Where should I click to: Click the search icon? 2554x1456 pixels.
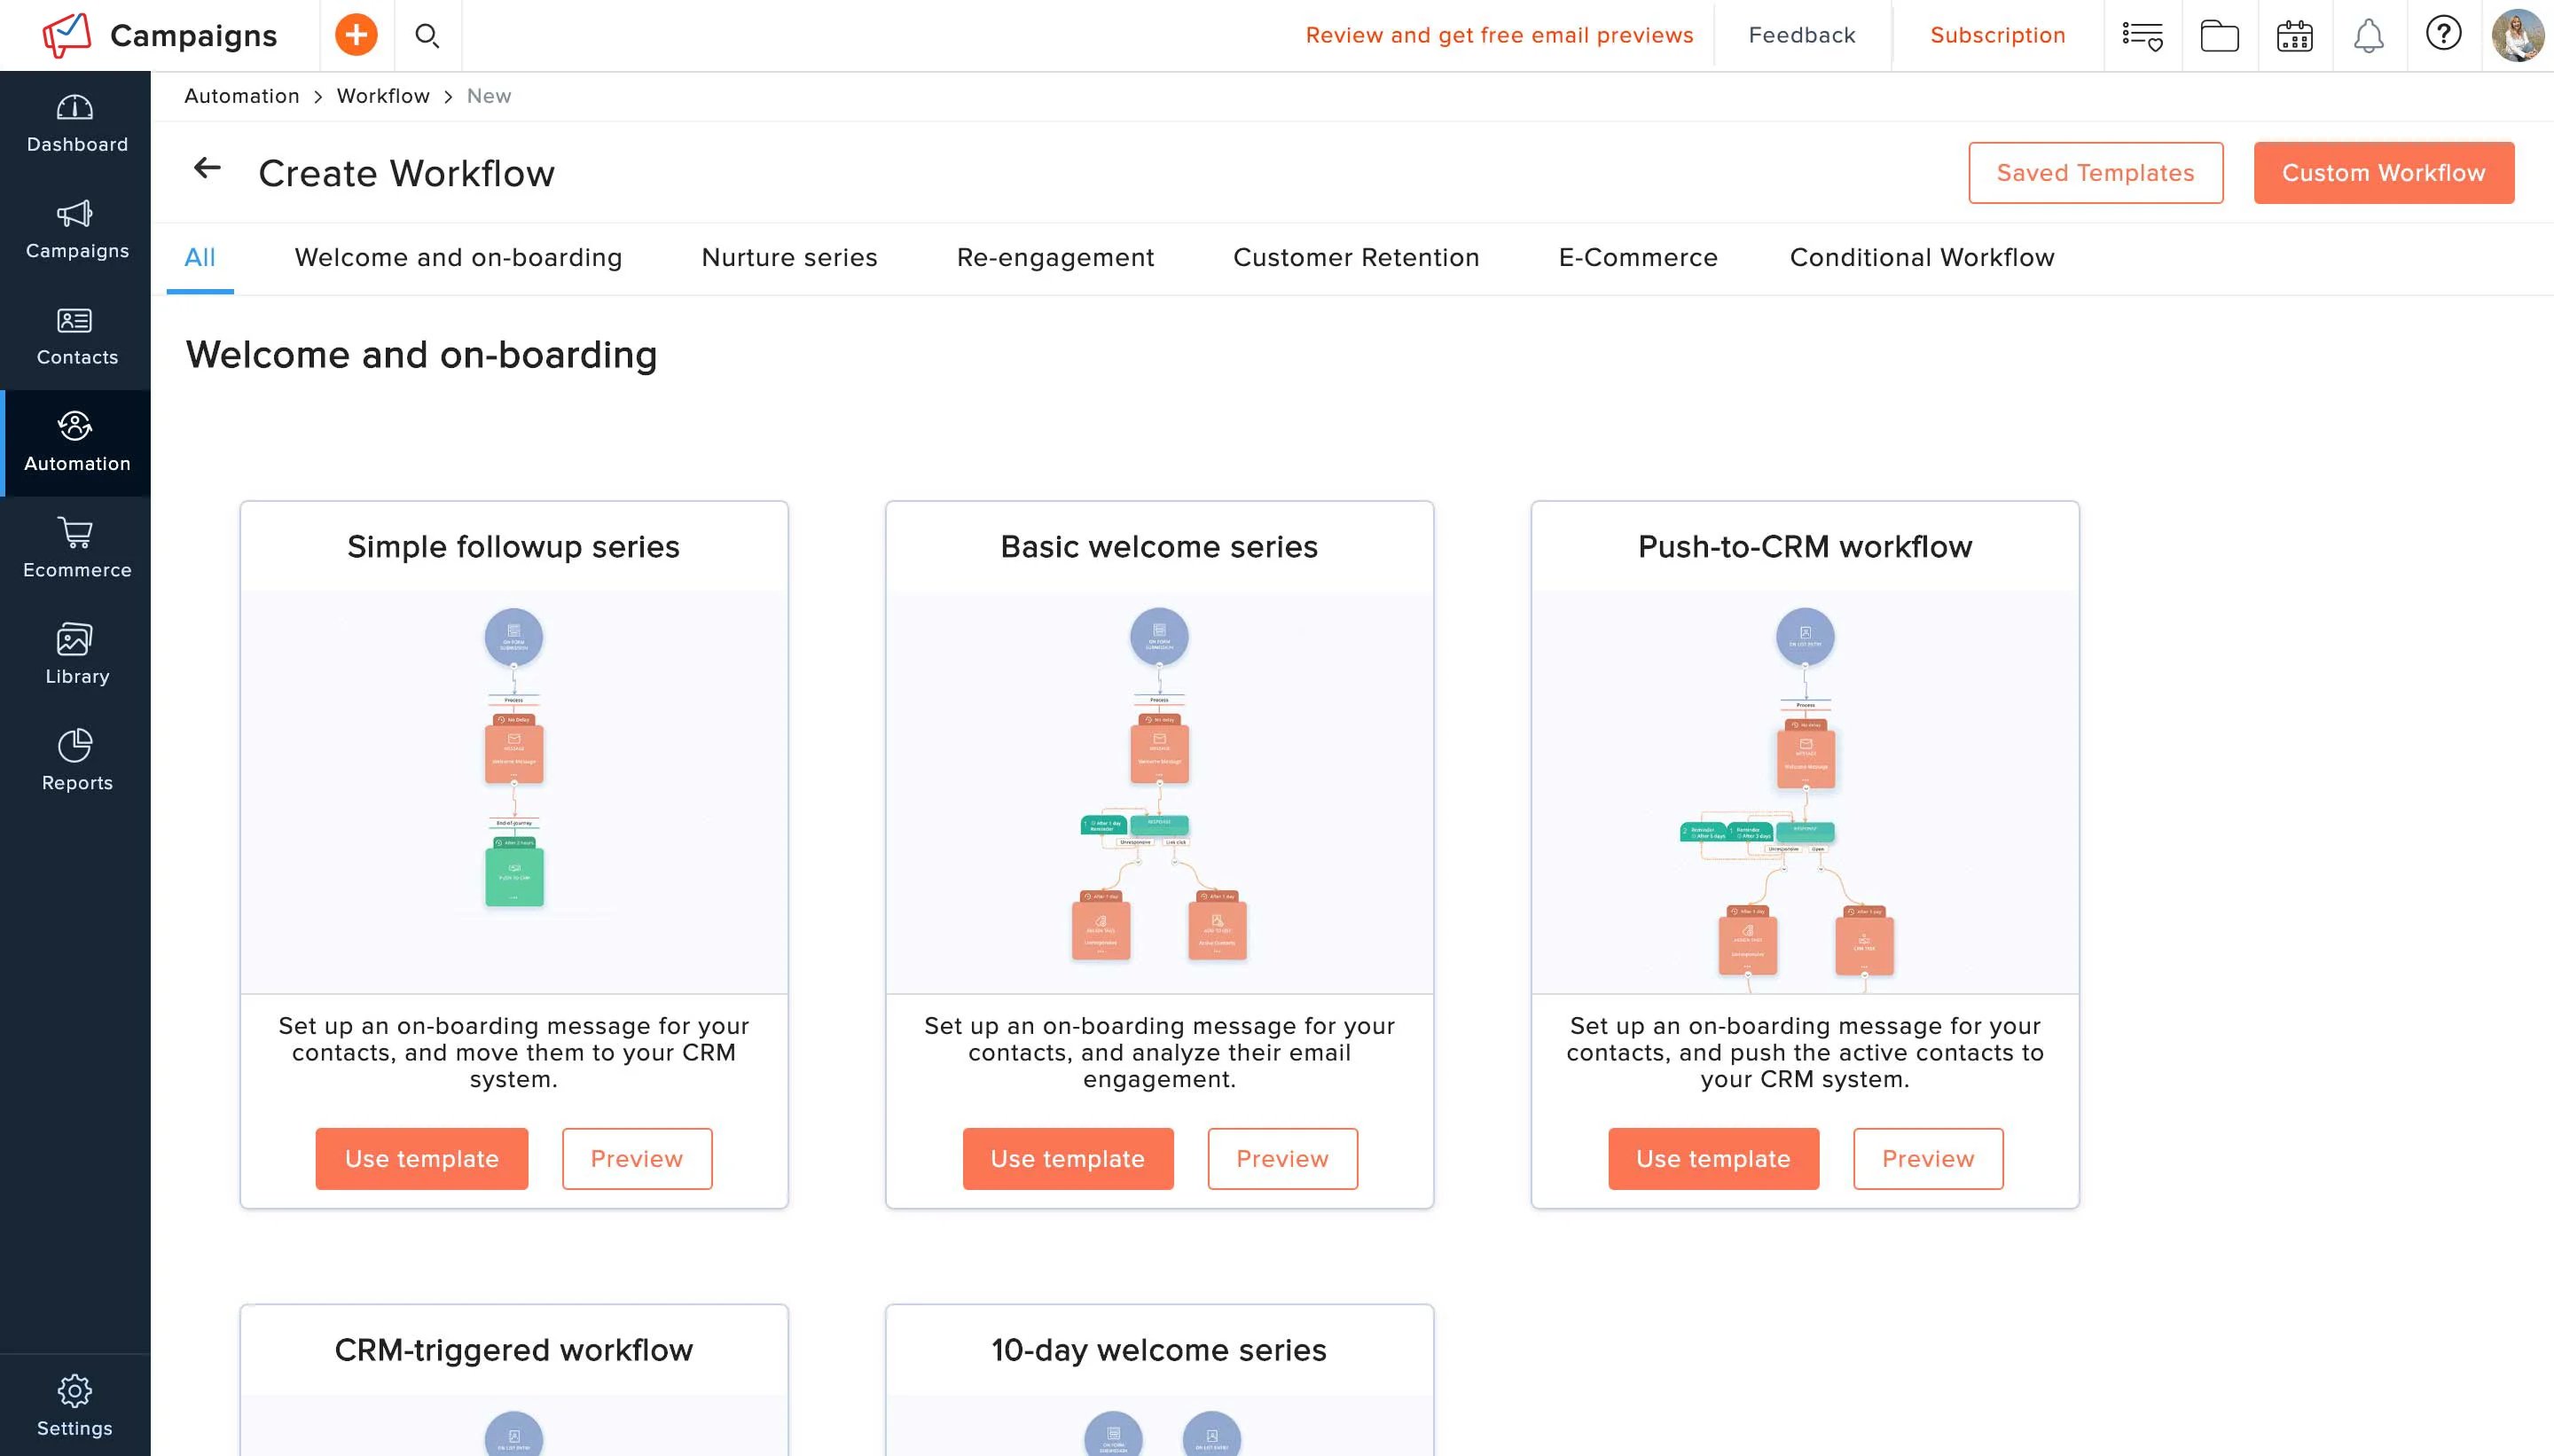(x=428, y=35)
